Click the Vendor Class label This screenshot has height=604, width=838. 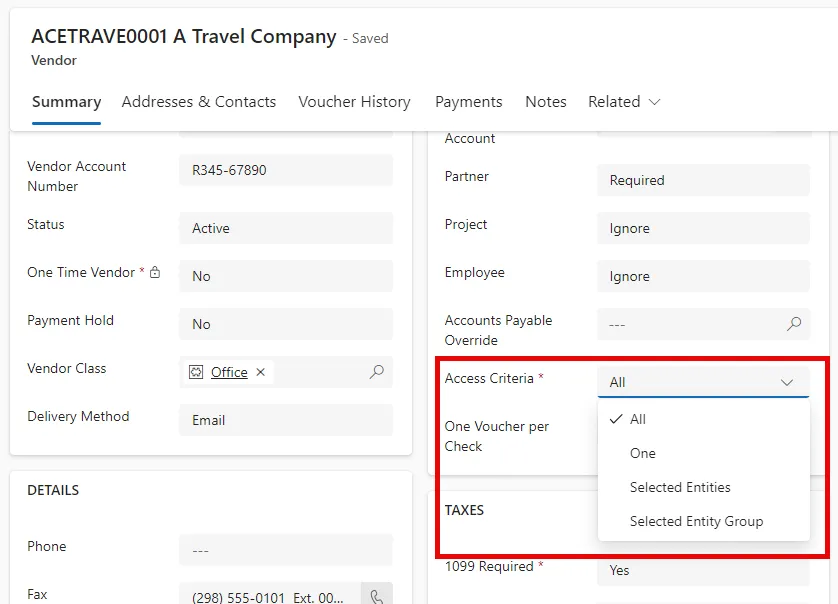(67, 368)
